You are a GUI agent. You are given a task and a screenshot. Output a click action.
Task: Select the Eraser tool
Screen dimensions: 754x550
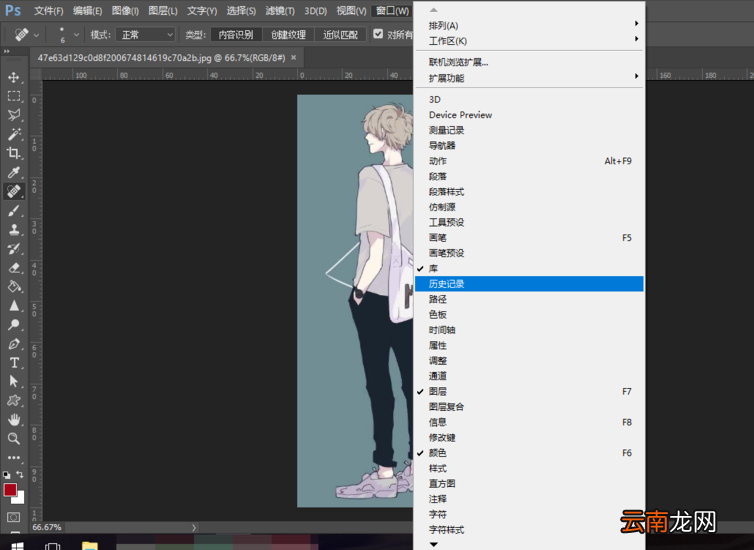[13, 267]
